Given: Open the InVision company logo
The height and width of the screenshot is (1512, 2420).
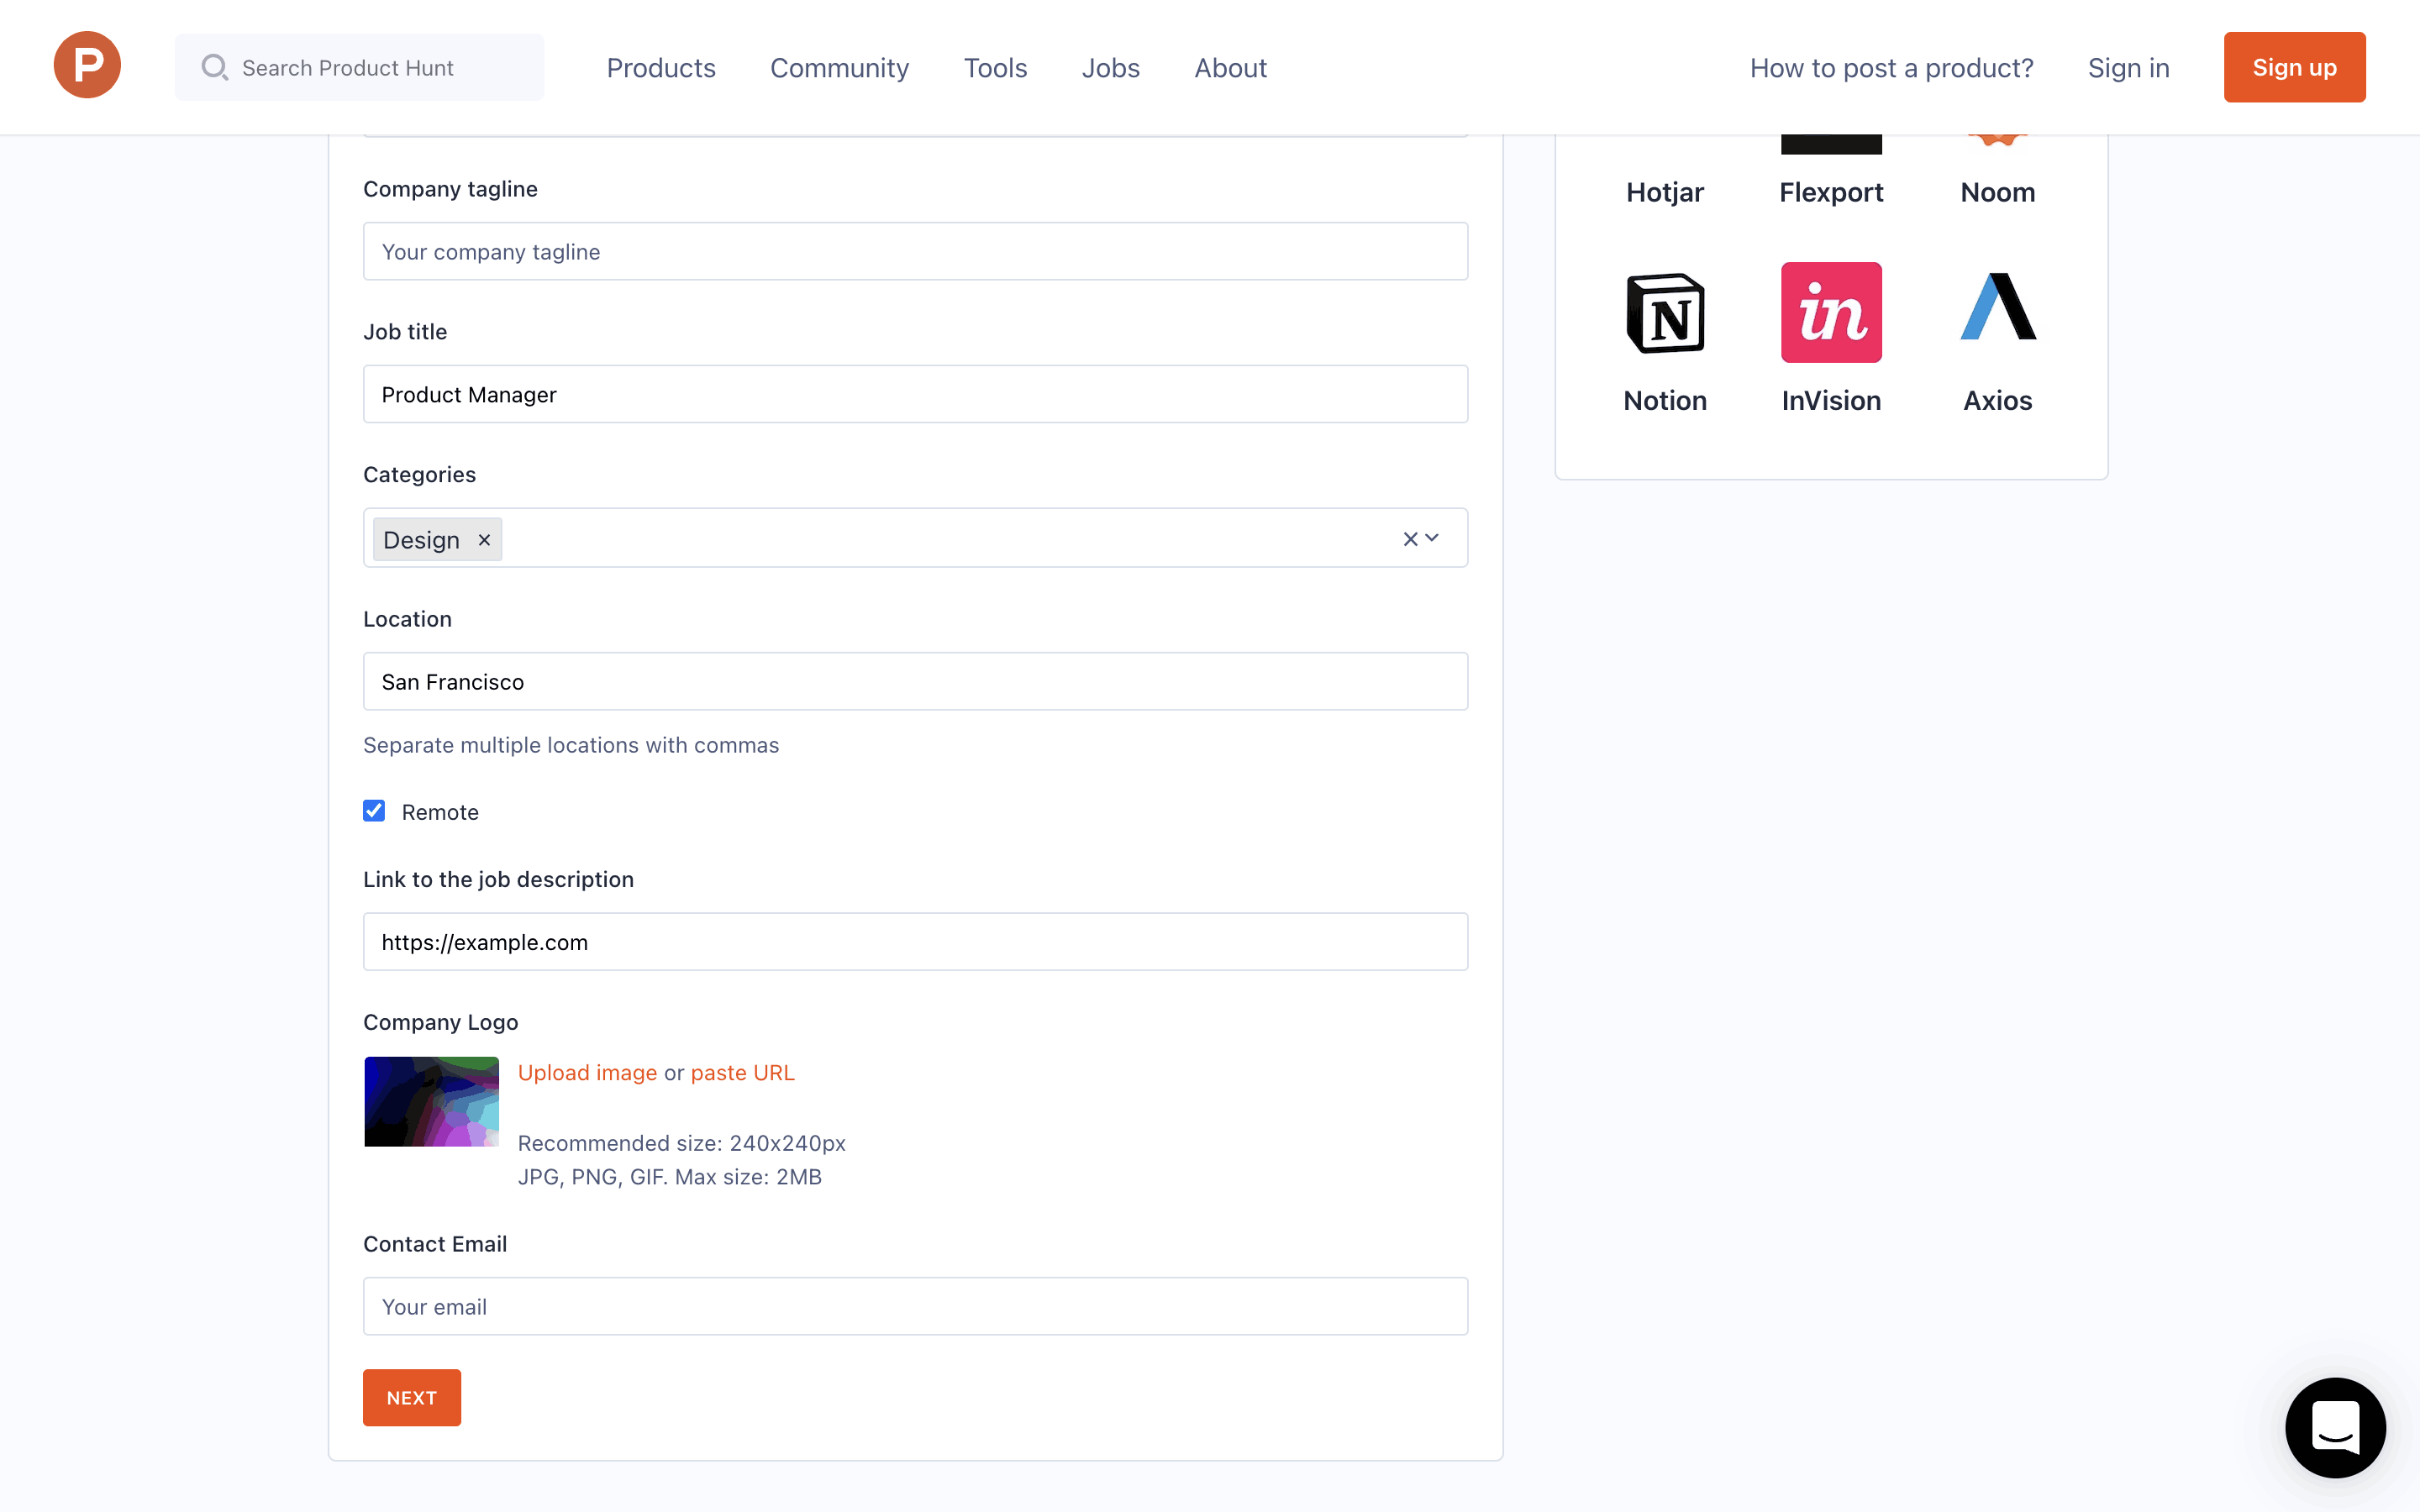Looking at the screenshot, I should (1830, 313).
